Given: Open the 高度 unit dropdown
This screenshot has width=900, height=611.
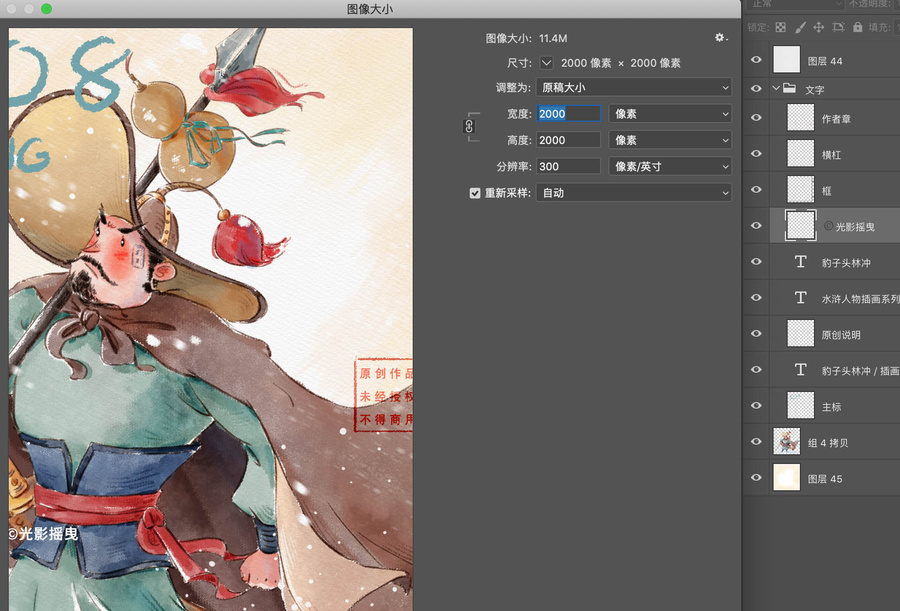Looking at the screenshot, I should (x=670, y=140).
